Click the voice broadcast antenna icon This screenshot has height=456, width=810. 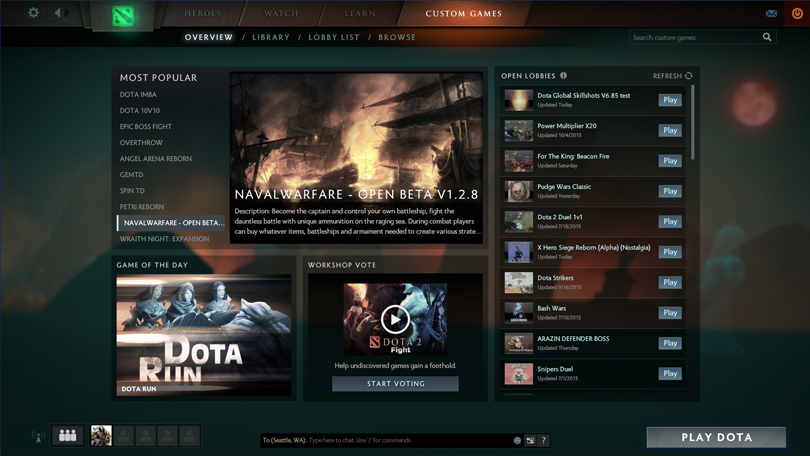point(38,437)
